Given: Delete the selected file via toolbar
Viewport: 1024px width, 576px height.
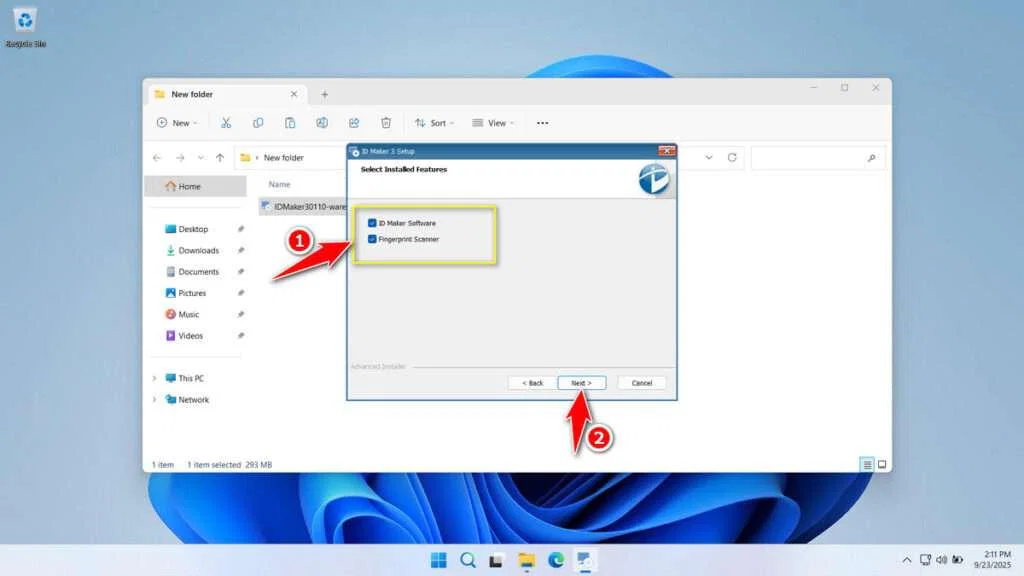Looking at the screenshot, I should coord(386,122).
